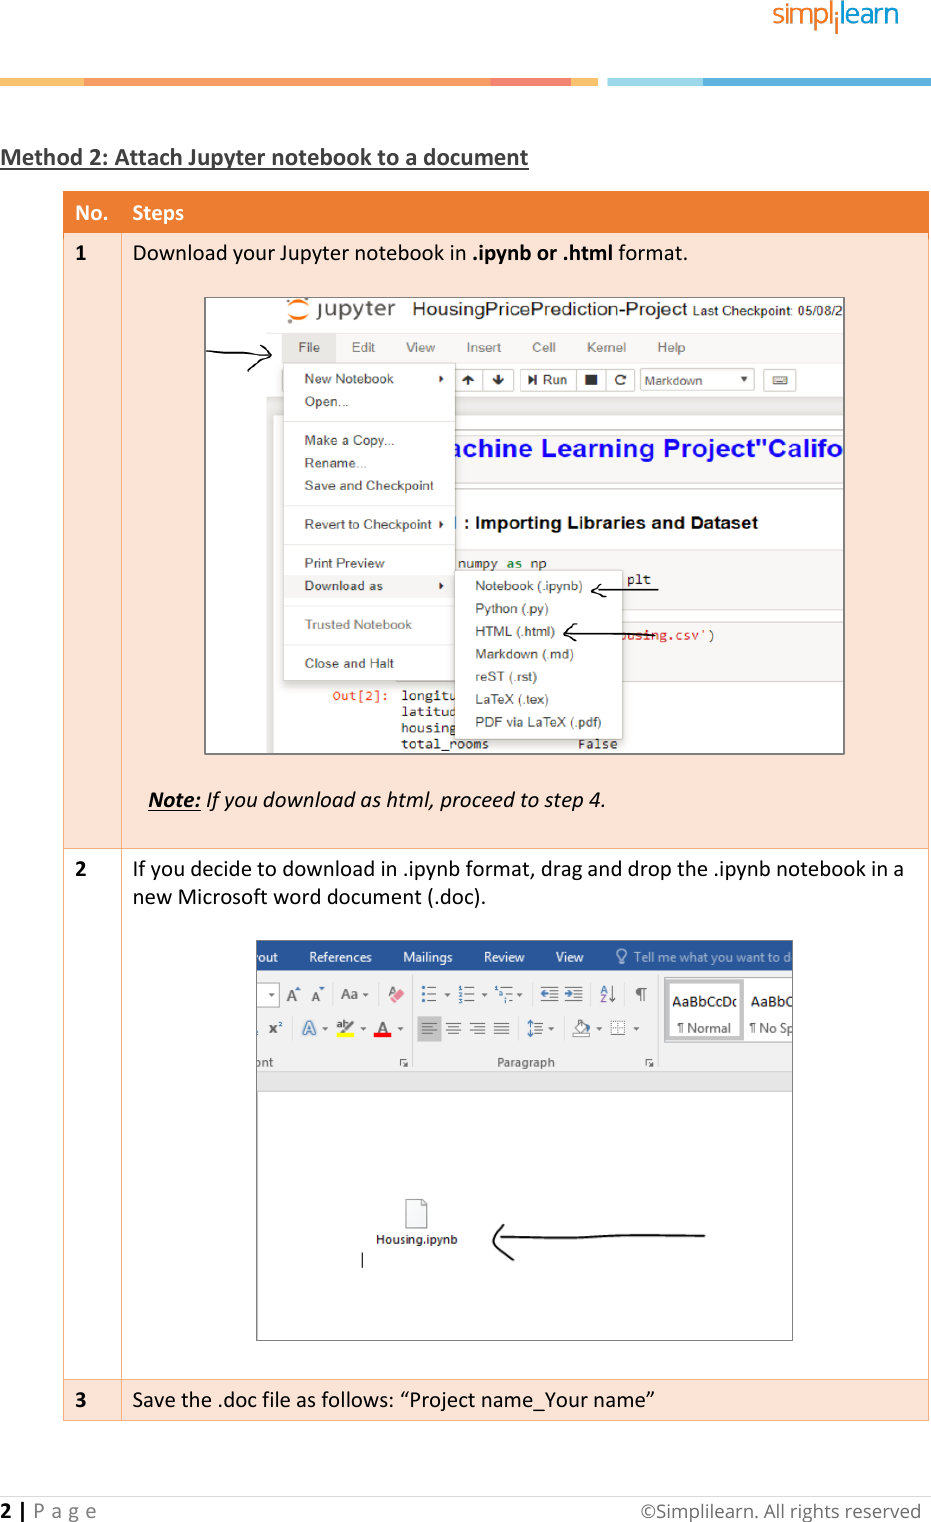
Task: Download as LaTeX (.tex)
Action: [511, 700]
